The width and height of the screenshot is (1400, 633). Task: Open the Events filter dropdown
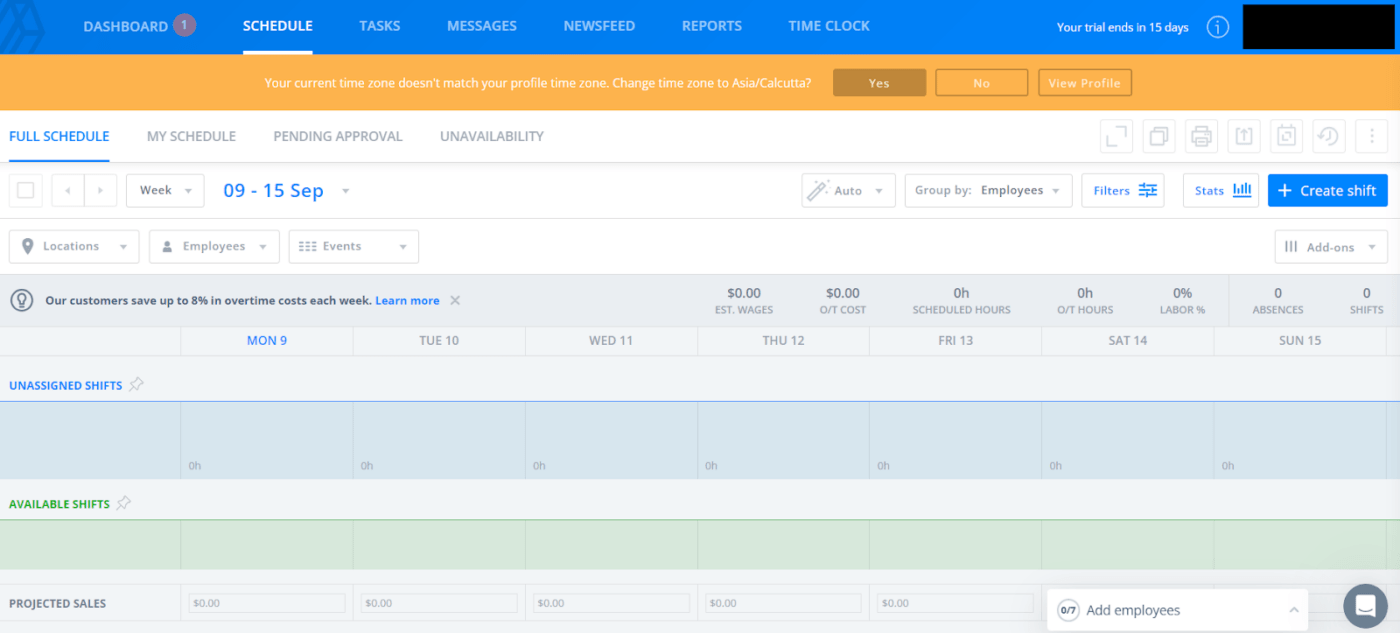[x=354, y=246]
